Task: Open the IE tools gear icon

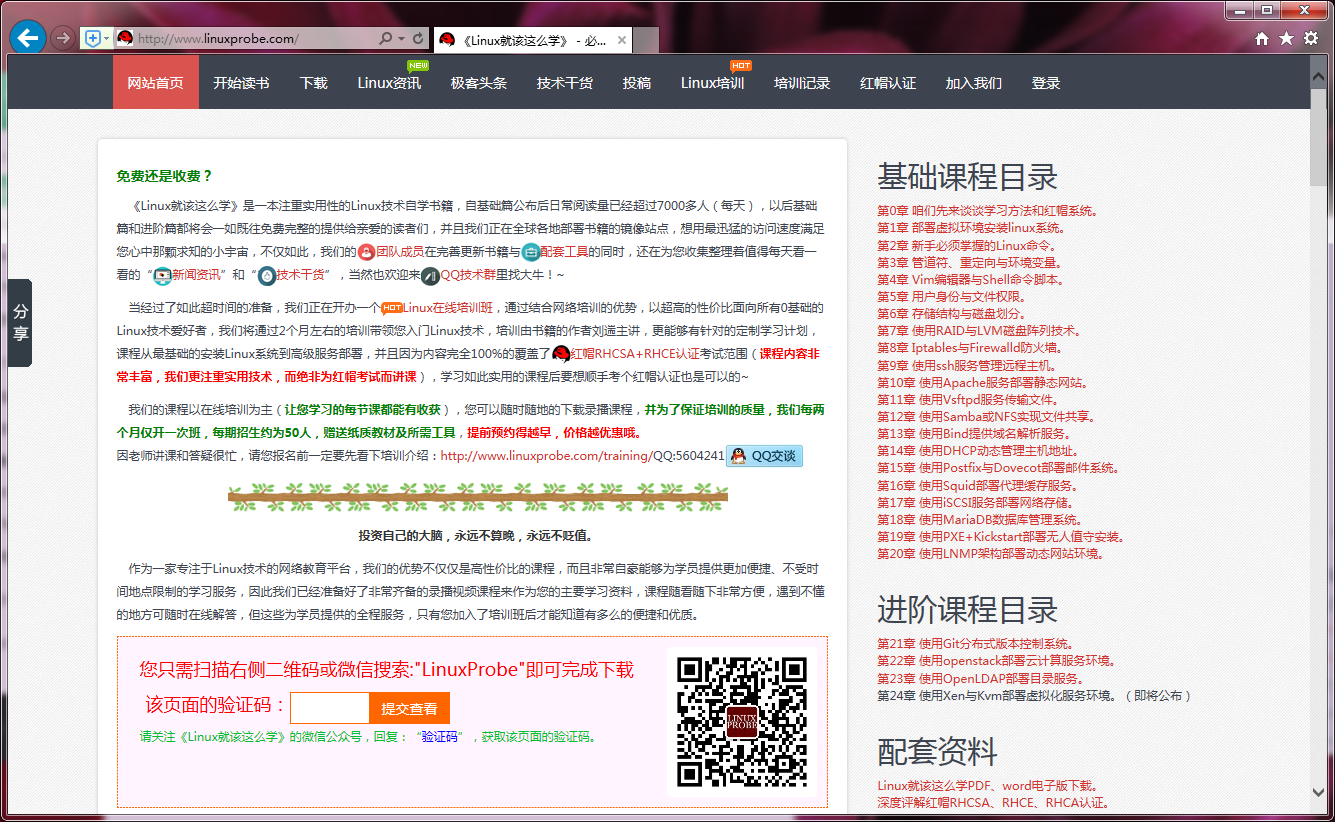Action: coord(1310,39)
